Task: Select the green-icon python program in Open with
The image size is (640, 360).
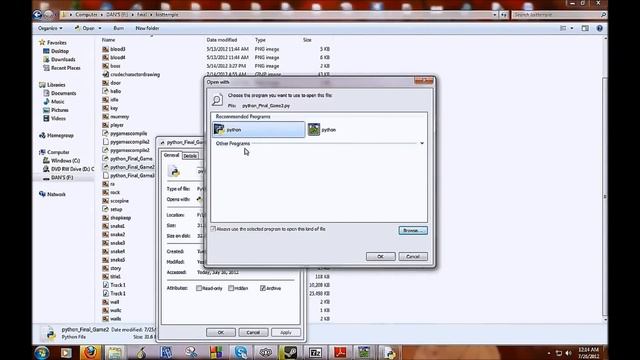Action: click(322, 130)
